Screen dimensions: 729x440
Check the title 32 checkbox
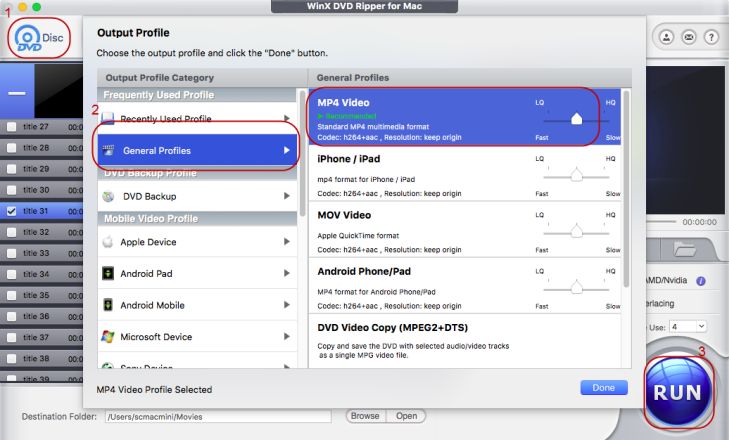click(x=12, y=232)
